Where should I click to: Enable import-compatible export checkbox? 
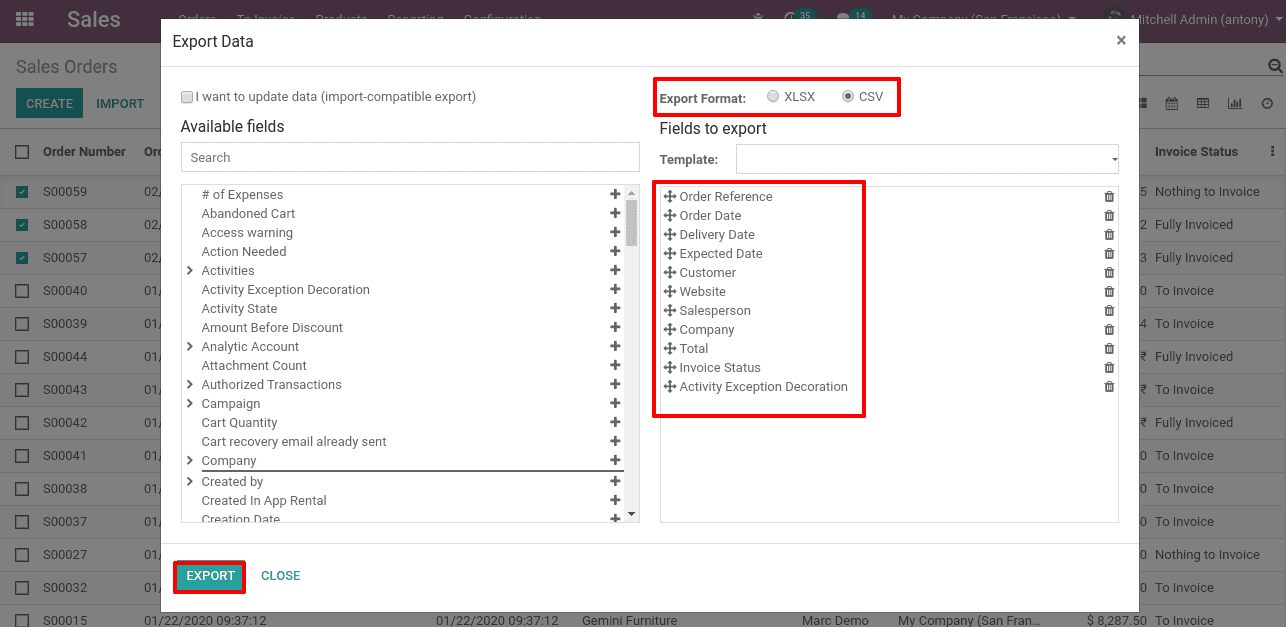(187, 97)
